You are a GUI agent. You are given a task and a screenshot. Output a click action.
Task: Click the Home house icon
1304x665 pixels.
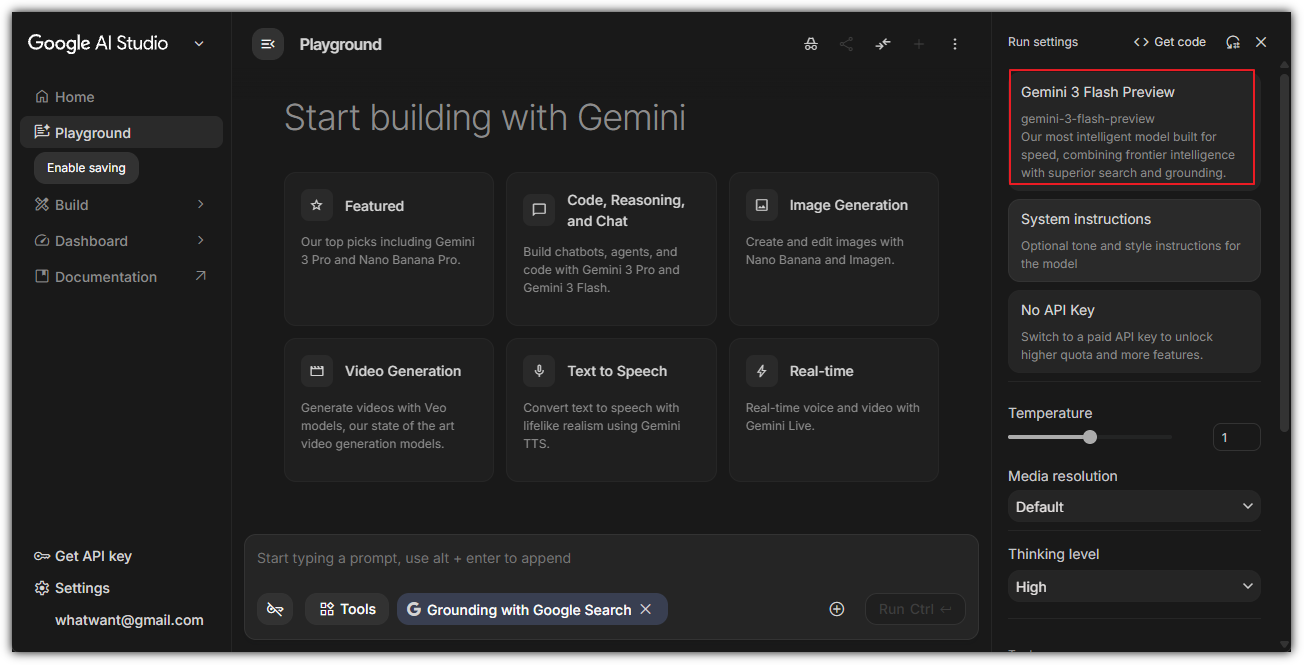(42, 97)
